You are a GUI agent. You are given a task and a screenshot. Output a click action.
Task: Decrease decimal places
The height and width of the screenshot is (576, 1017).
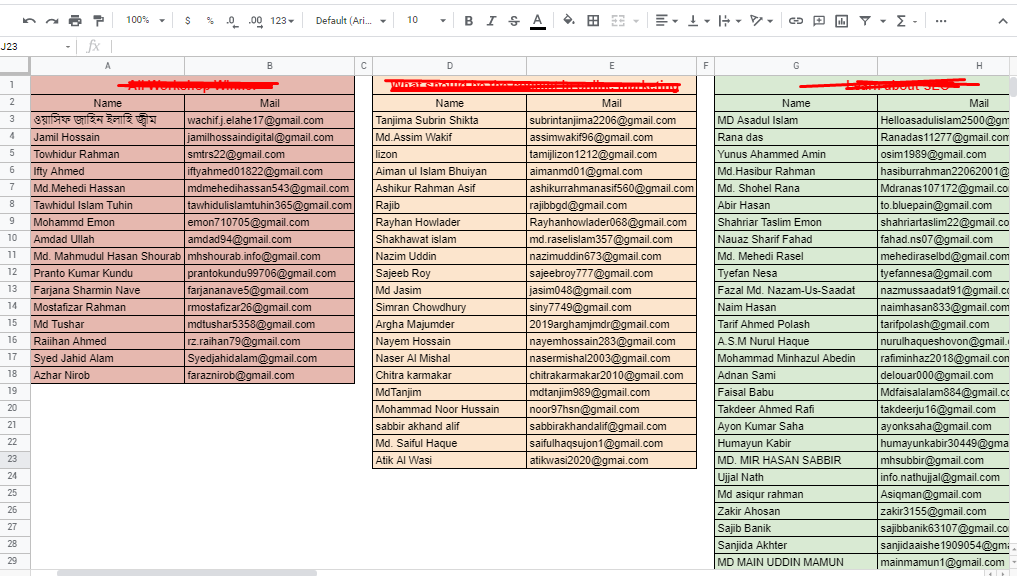(x=232, y=21)
